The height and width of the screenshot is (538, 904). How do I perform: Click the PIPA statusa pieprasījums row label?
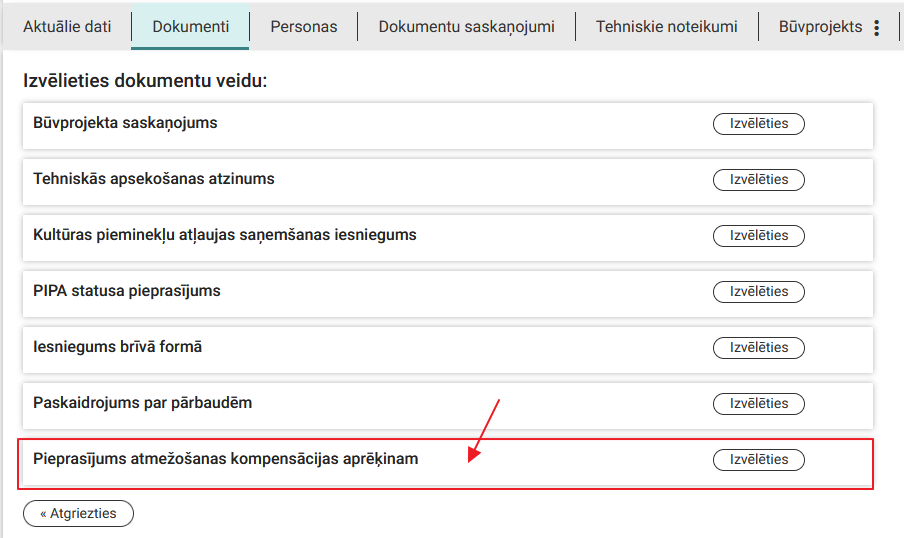click(127, 291)
